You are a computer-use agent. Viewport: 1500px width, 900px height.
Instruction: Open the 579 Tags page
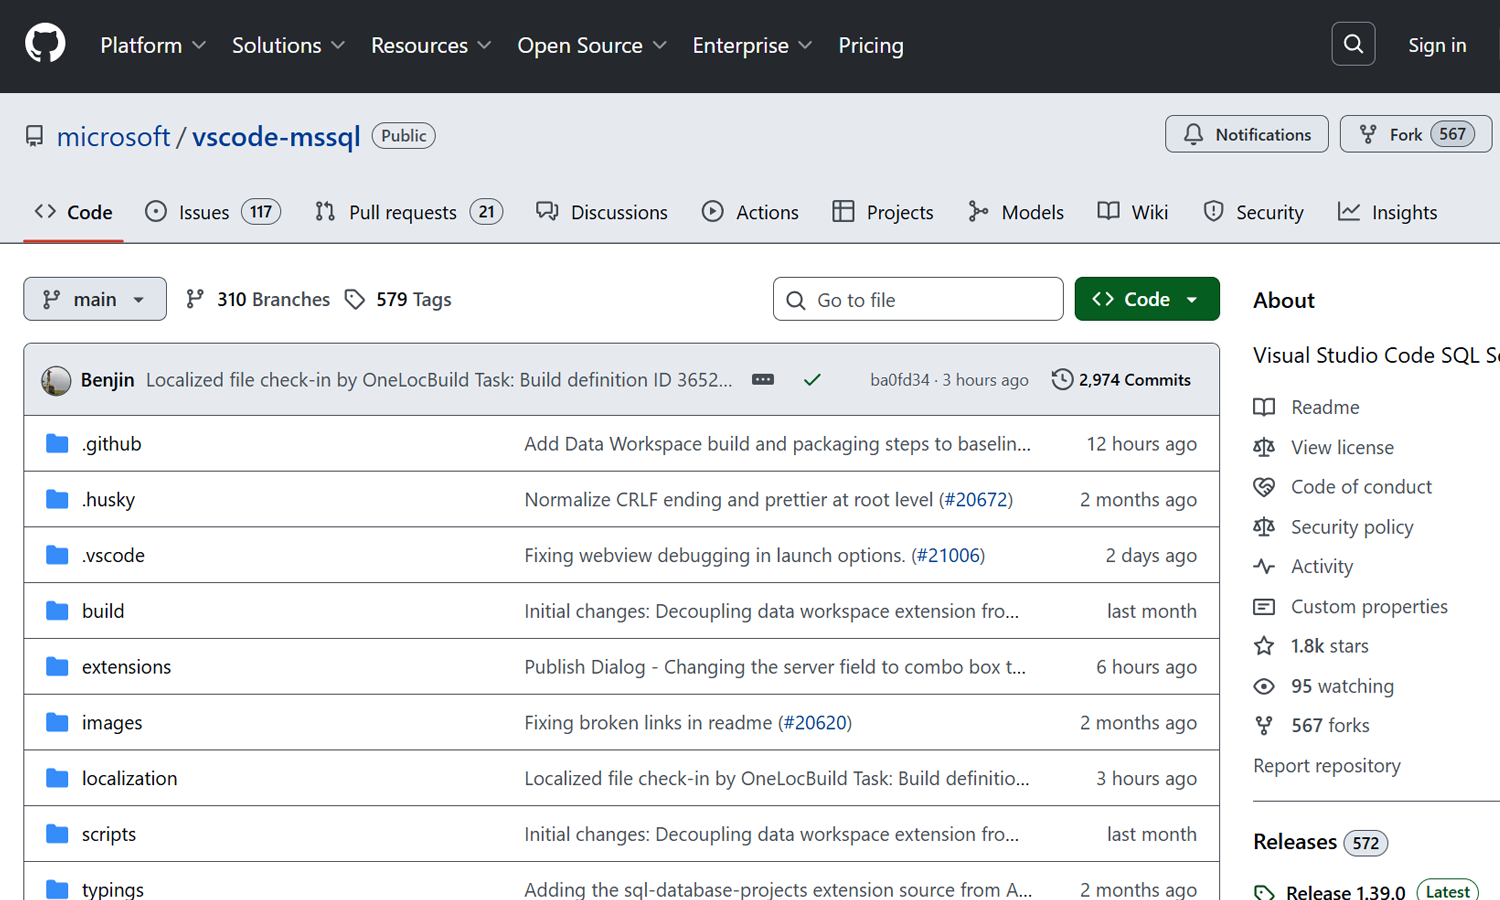coord(398,299)
